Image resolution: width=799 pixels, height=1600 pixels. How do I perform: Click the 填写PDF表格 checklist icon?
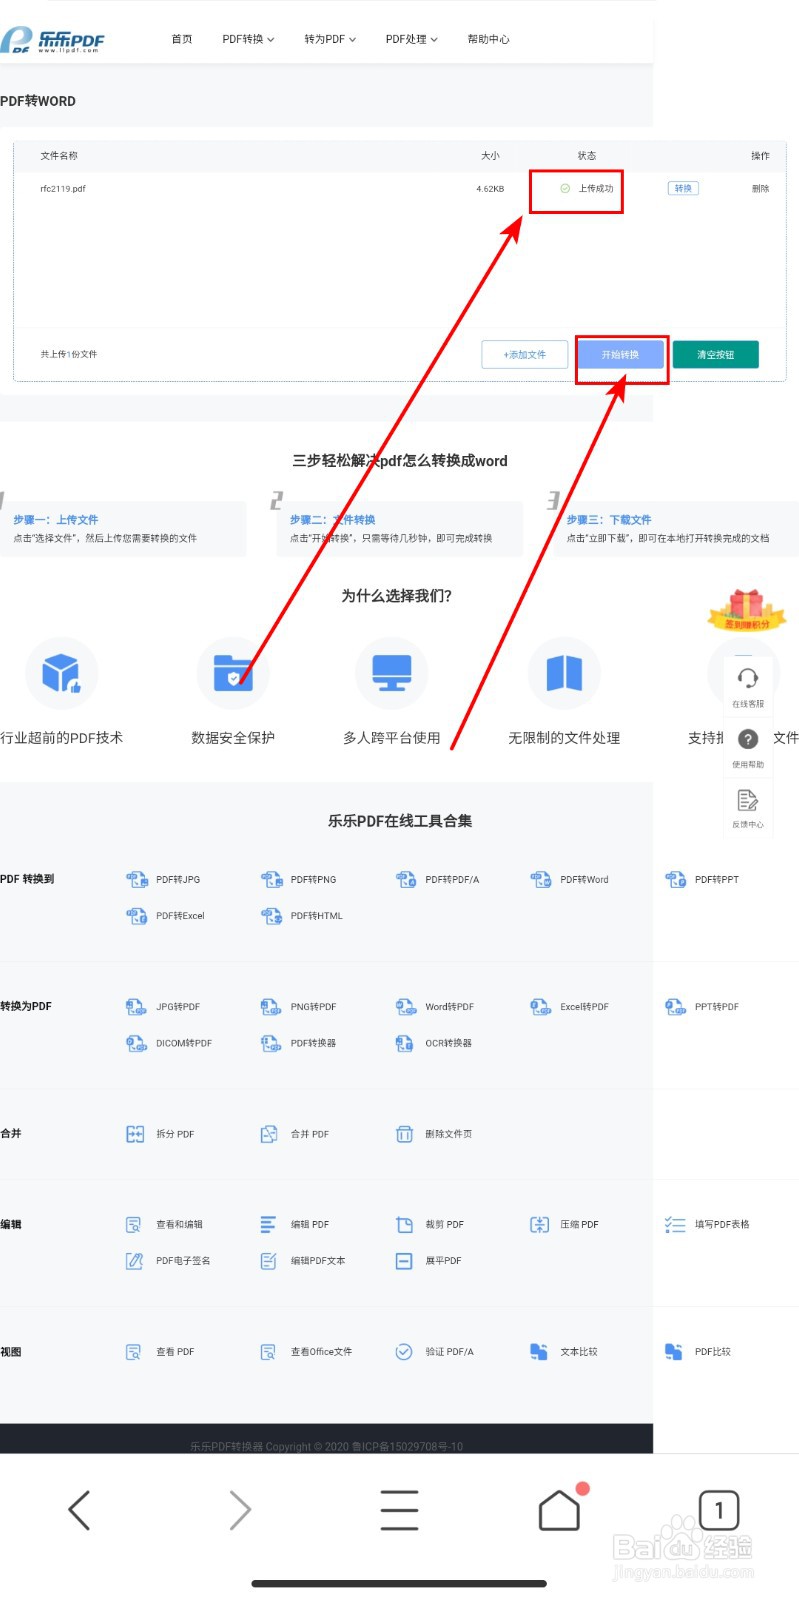coord(675,1224)
